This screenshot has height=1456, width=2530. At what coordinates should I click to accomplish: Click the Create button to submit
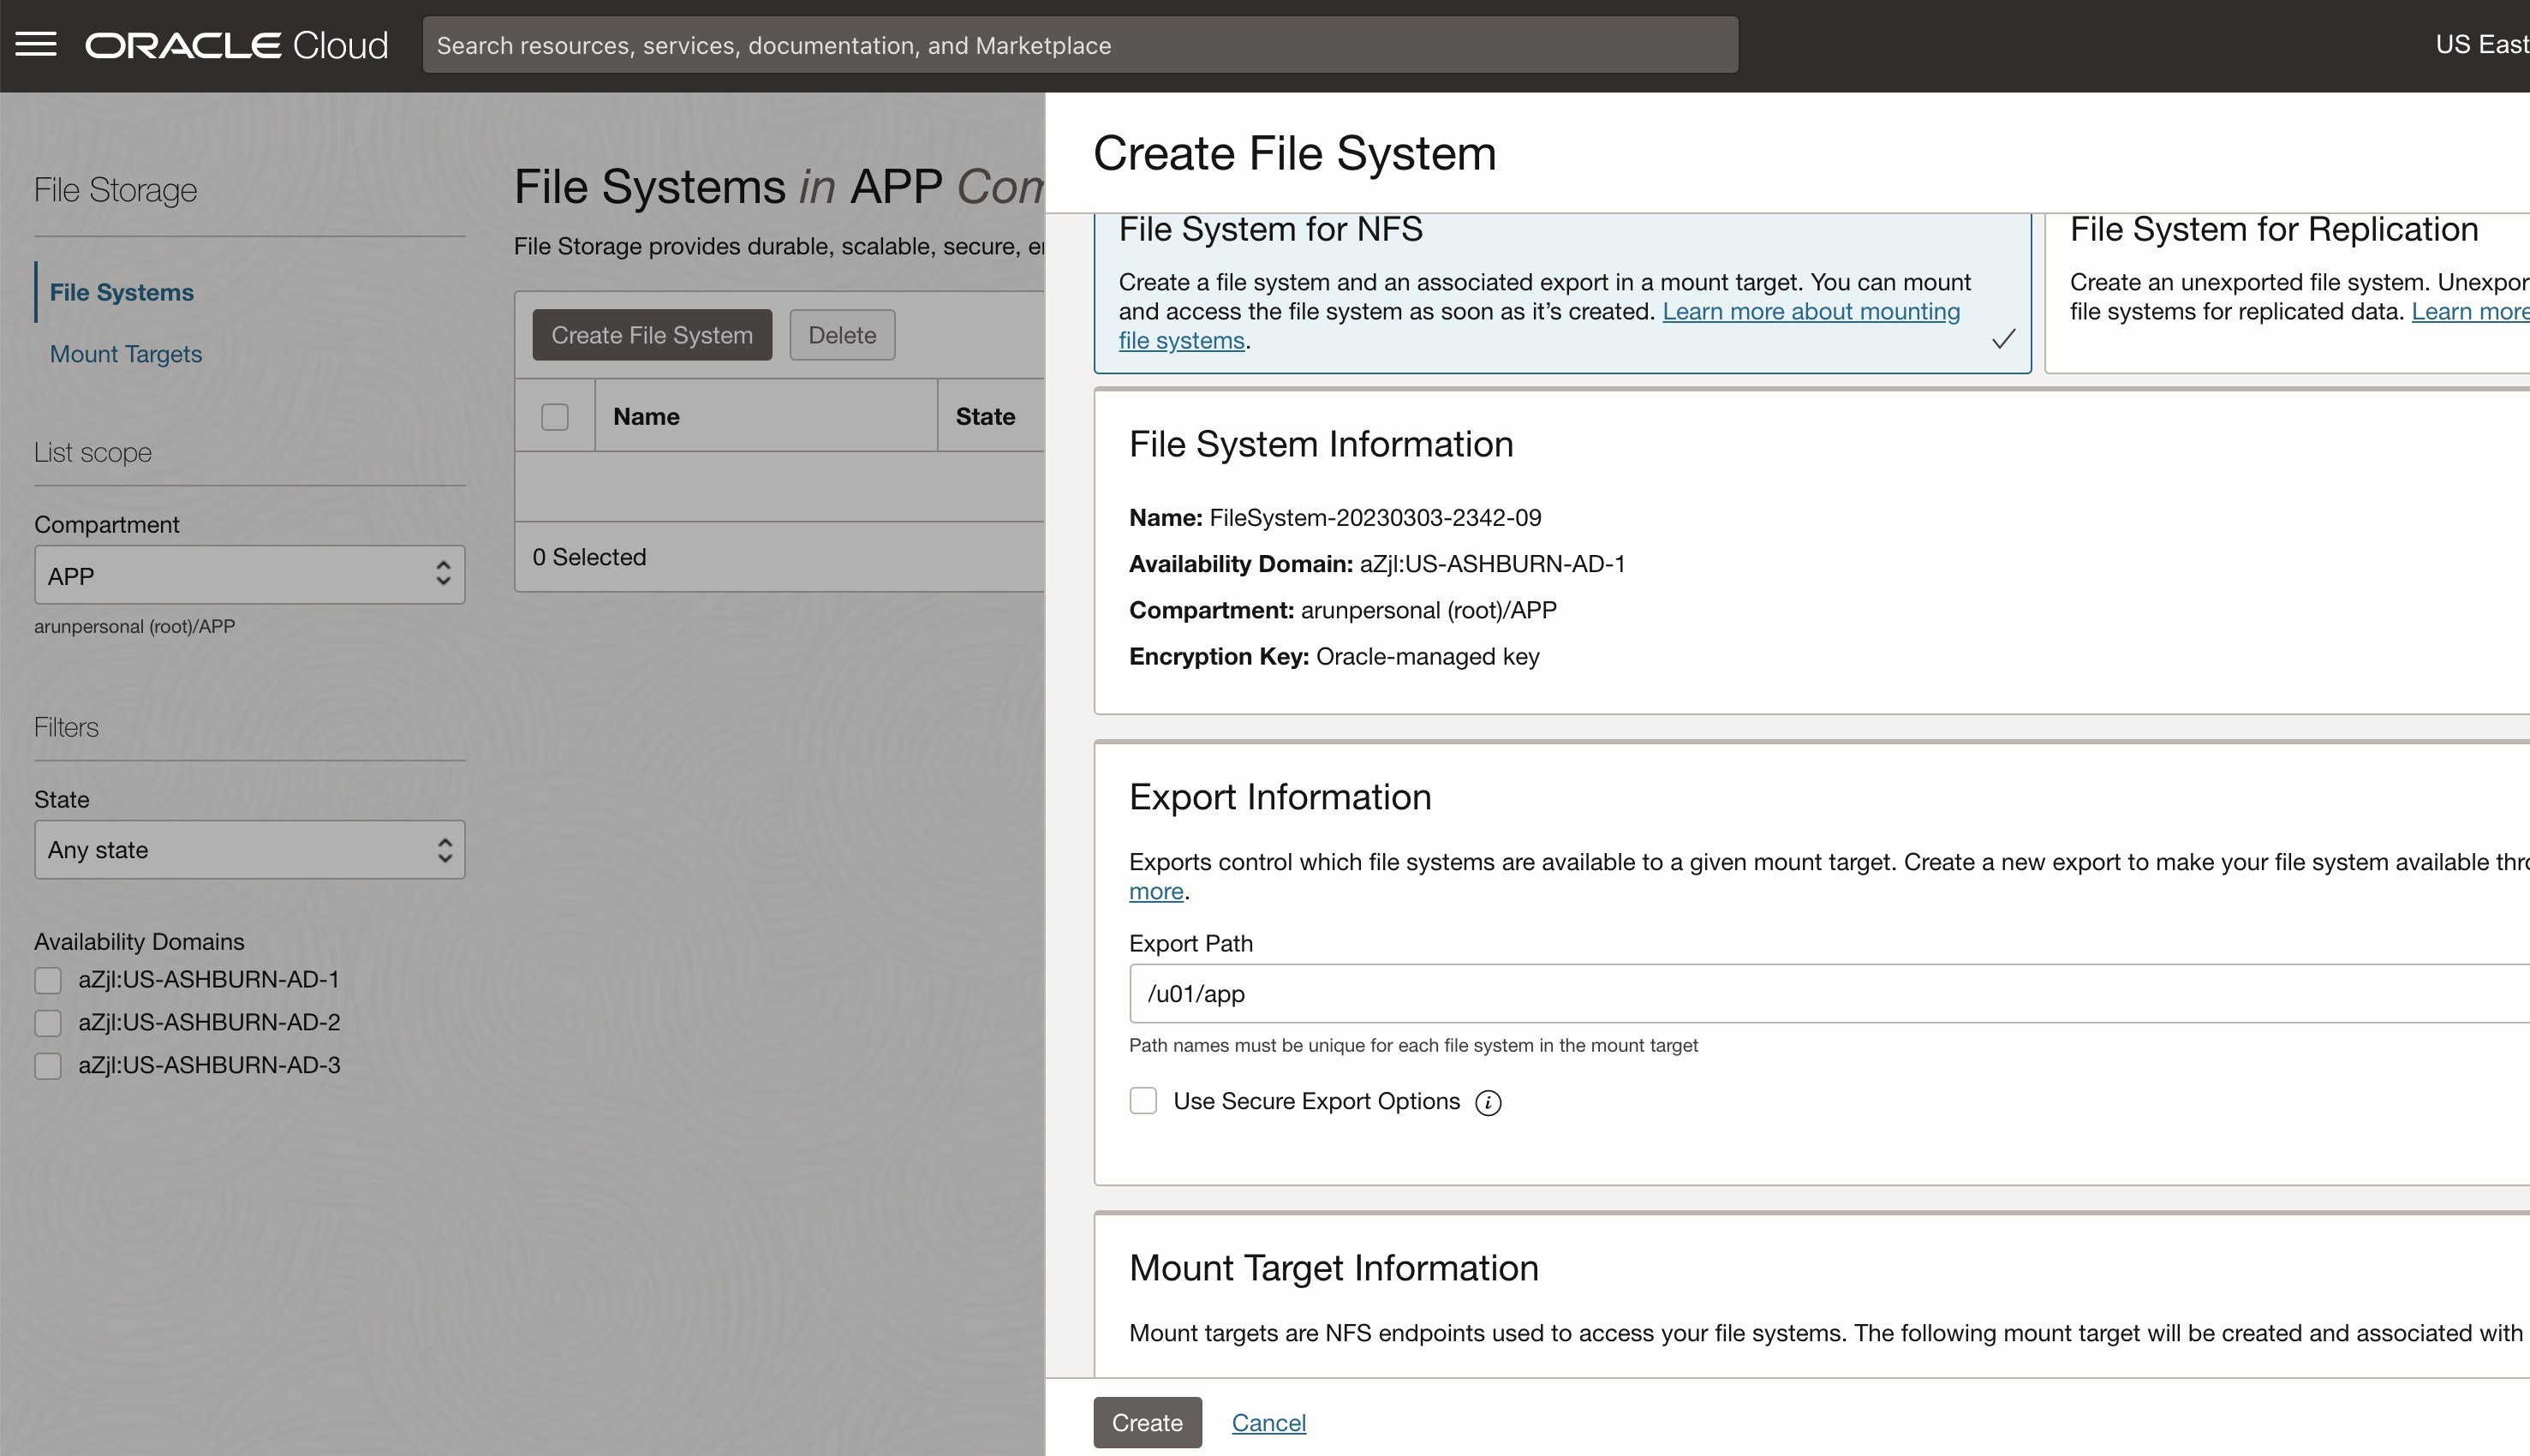1147,1422
